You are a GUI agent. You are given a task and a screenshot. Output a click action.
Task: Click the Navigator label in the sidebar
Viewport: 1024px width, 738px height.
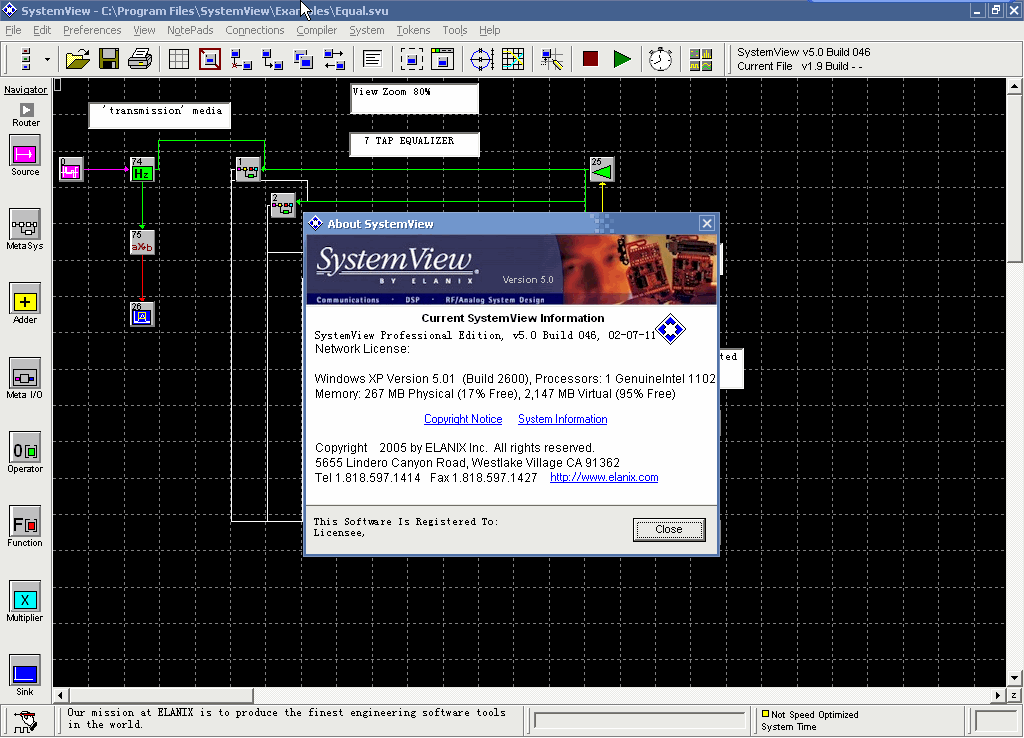pyautogui.click(x=25, y=89)
